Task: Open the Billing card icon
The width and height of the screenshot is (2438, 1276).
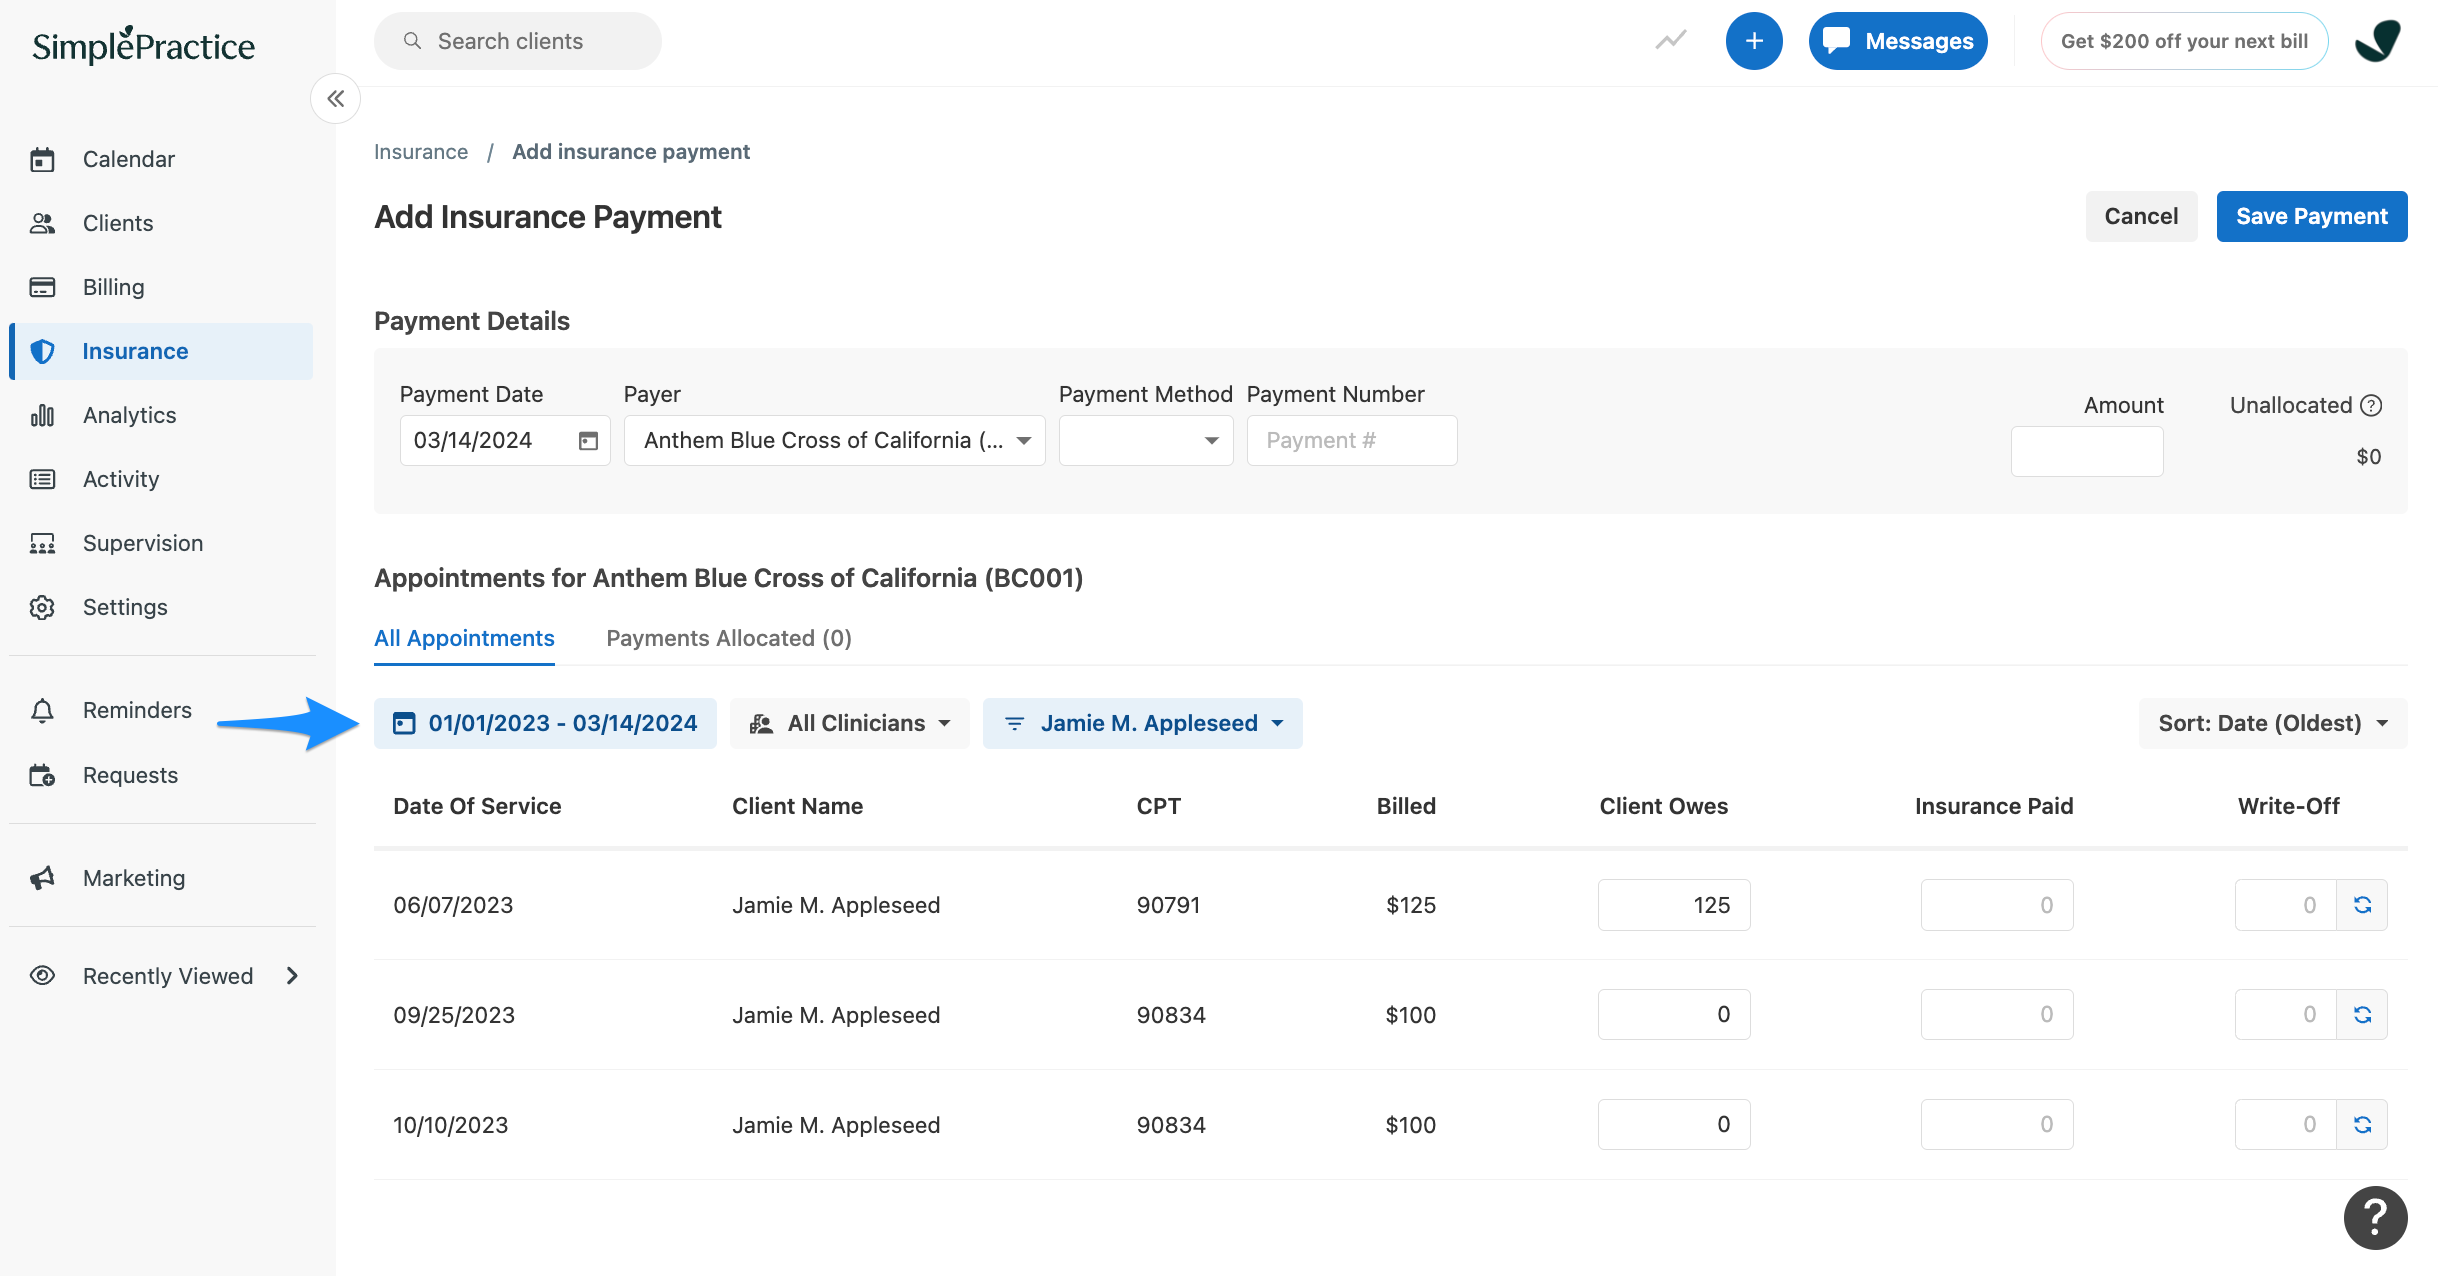Action: click(x=42, y=287)
